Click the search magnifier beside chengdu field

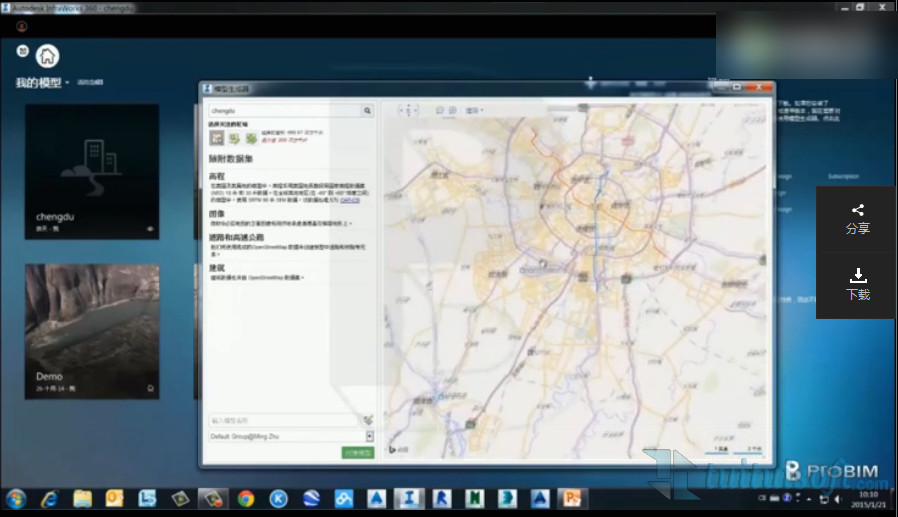coord(367,111)
